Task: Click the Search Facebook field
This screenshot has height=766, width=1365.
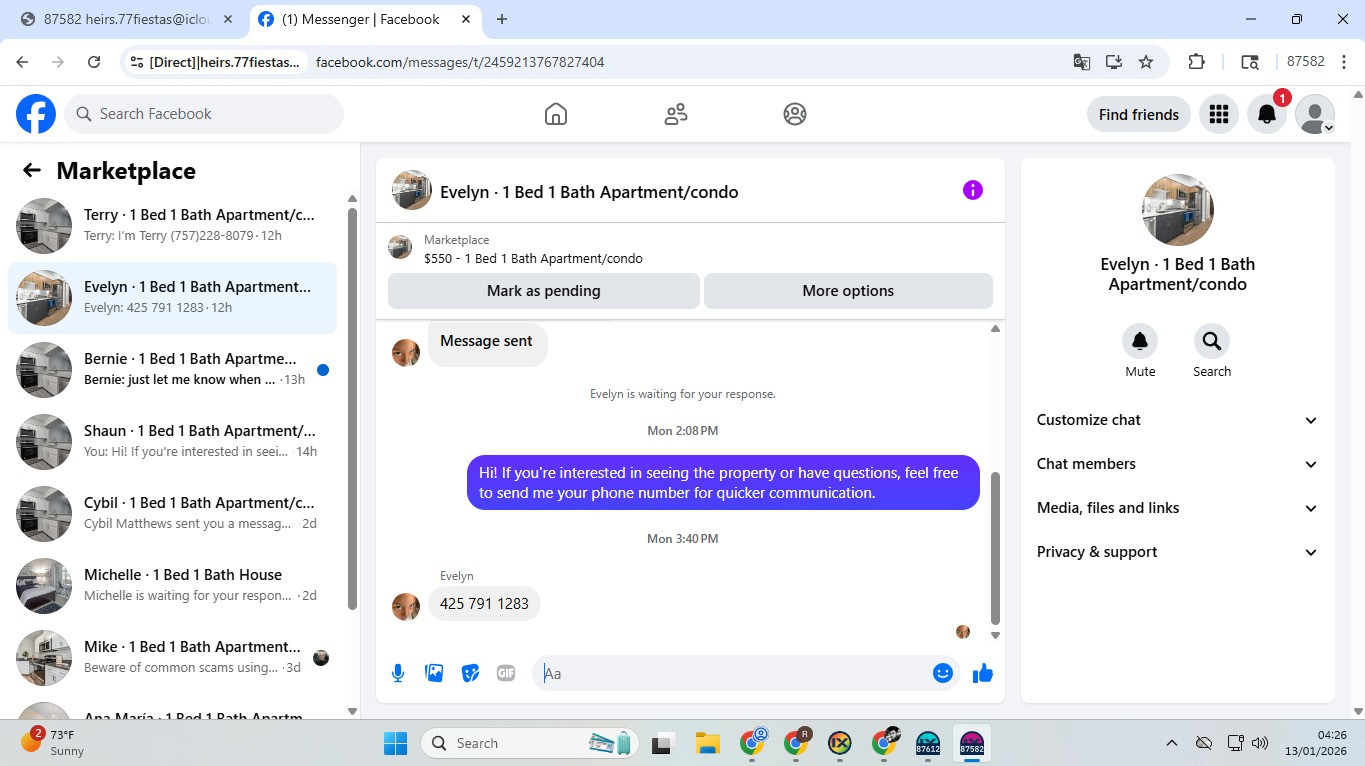Action: click(204, 114)
